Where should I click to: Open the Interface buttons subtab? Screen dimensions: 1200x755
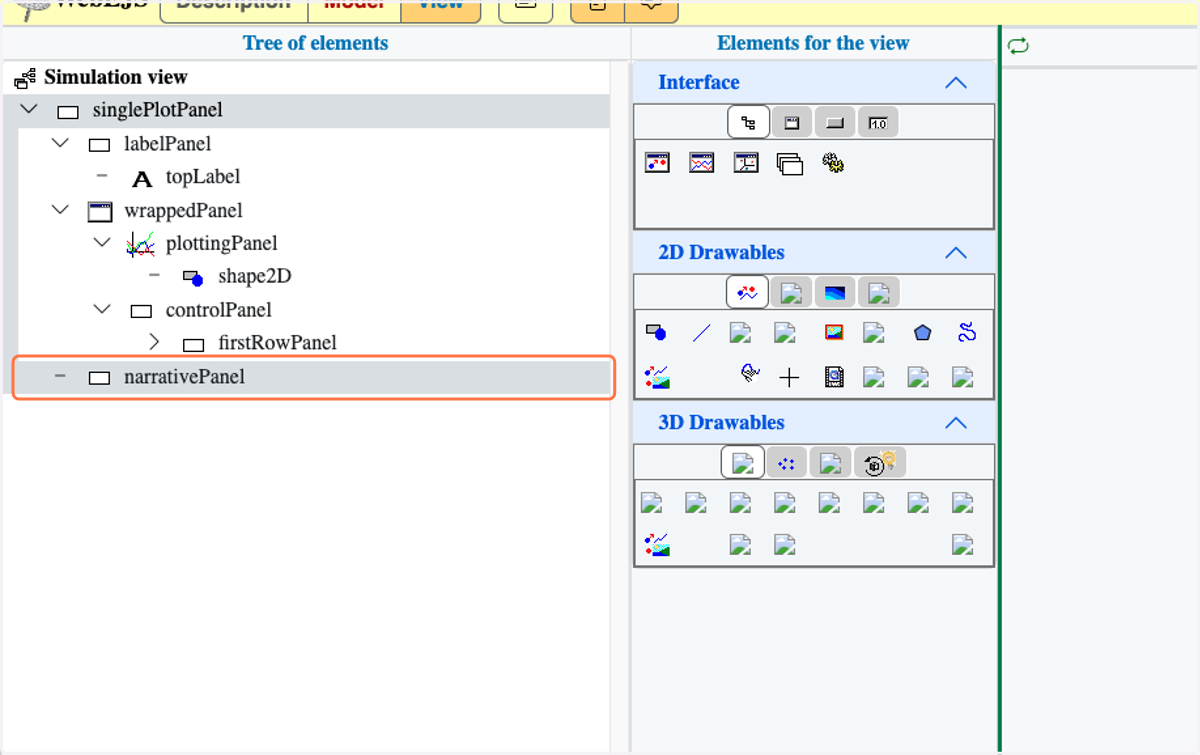click(834, 123)
